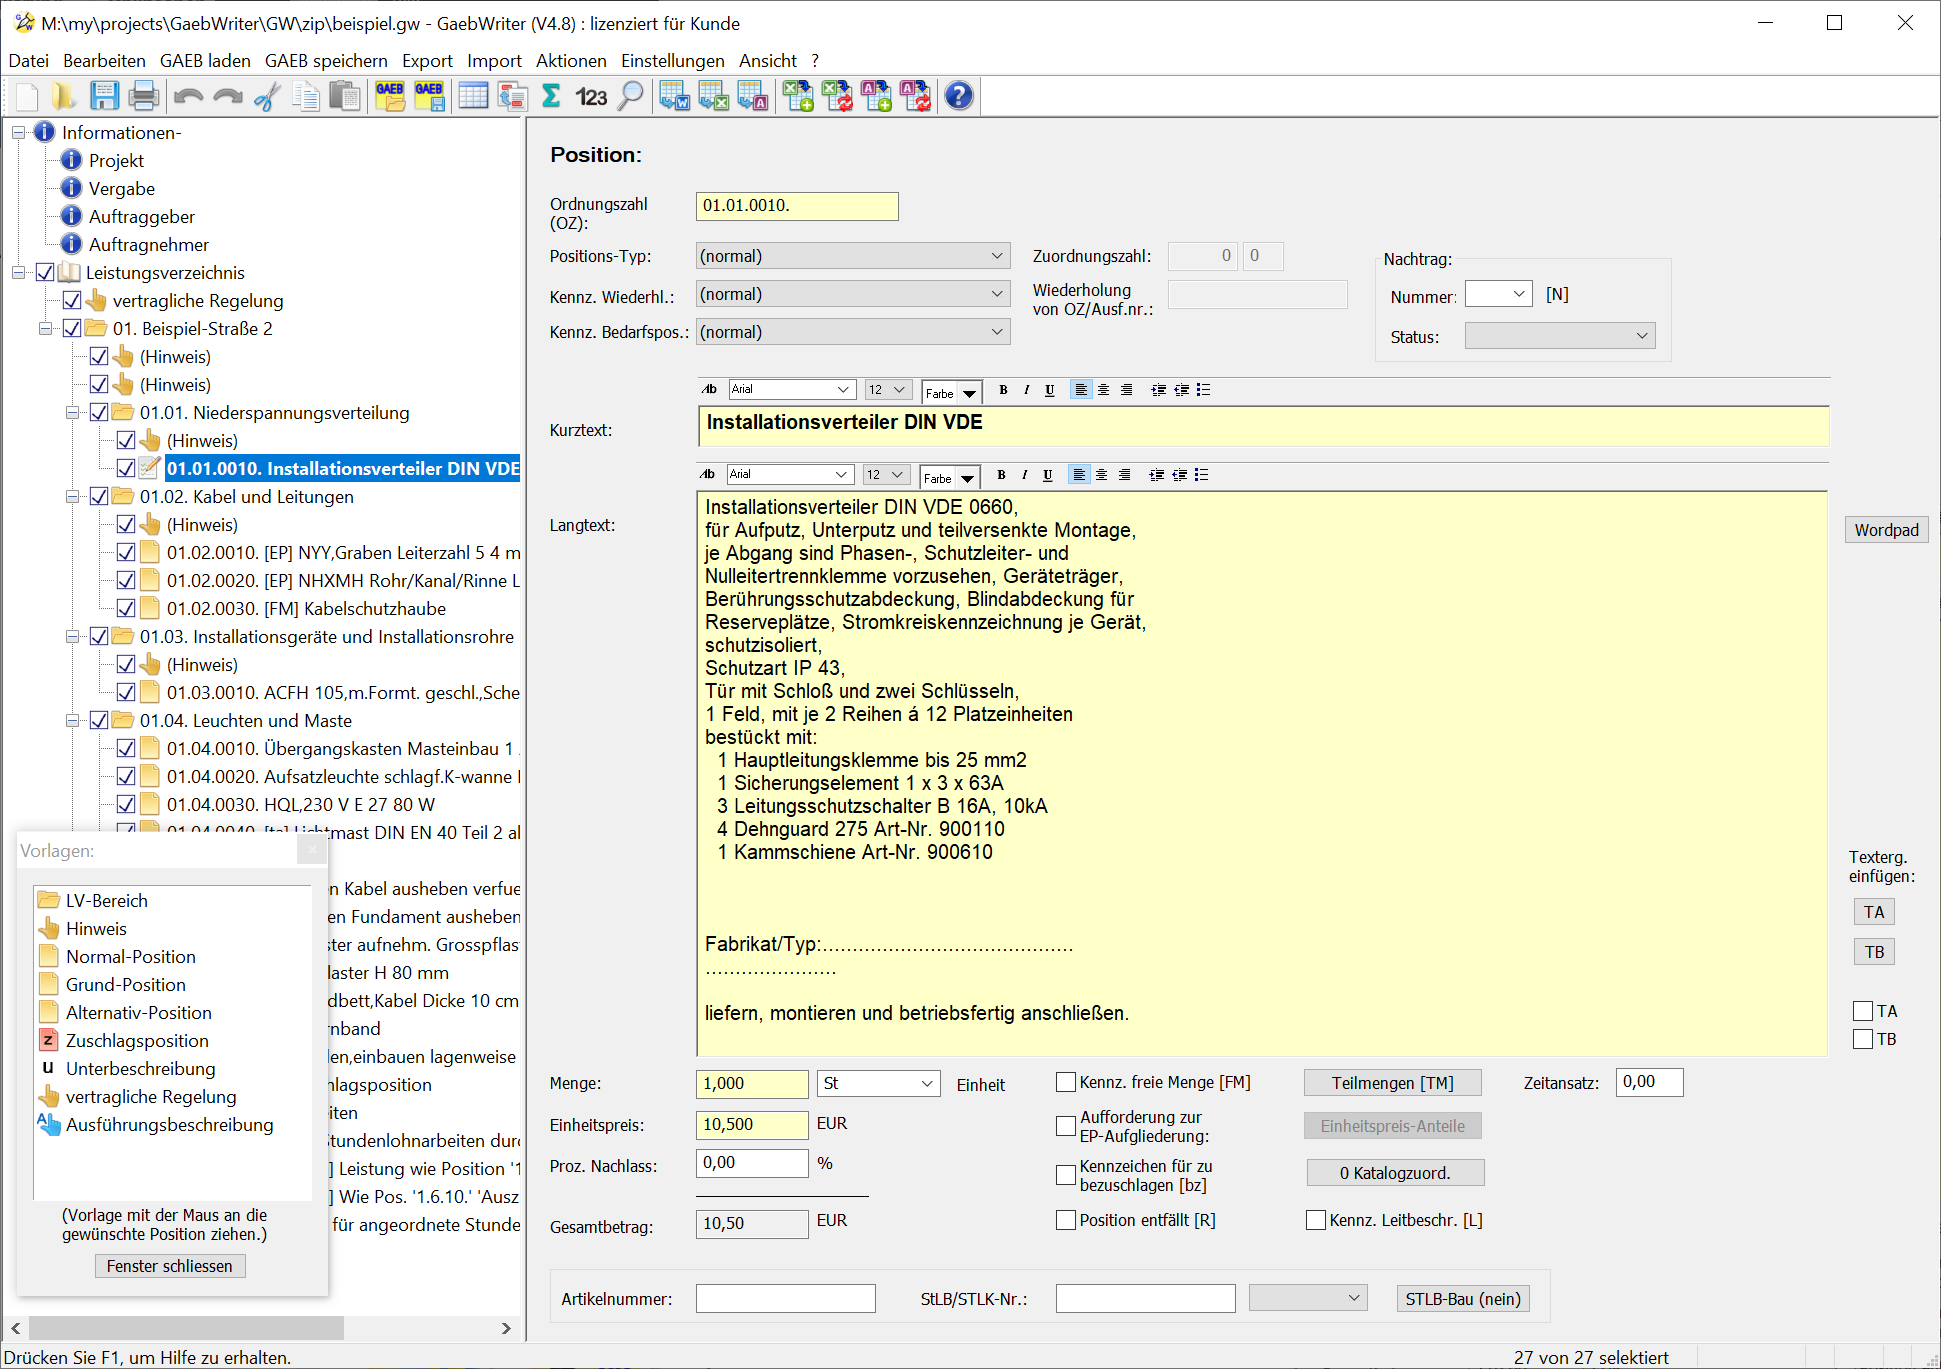
Task: Center-align the Langtext
Action: (1101, 475)
